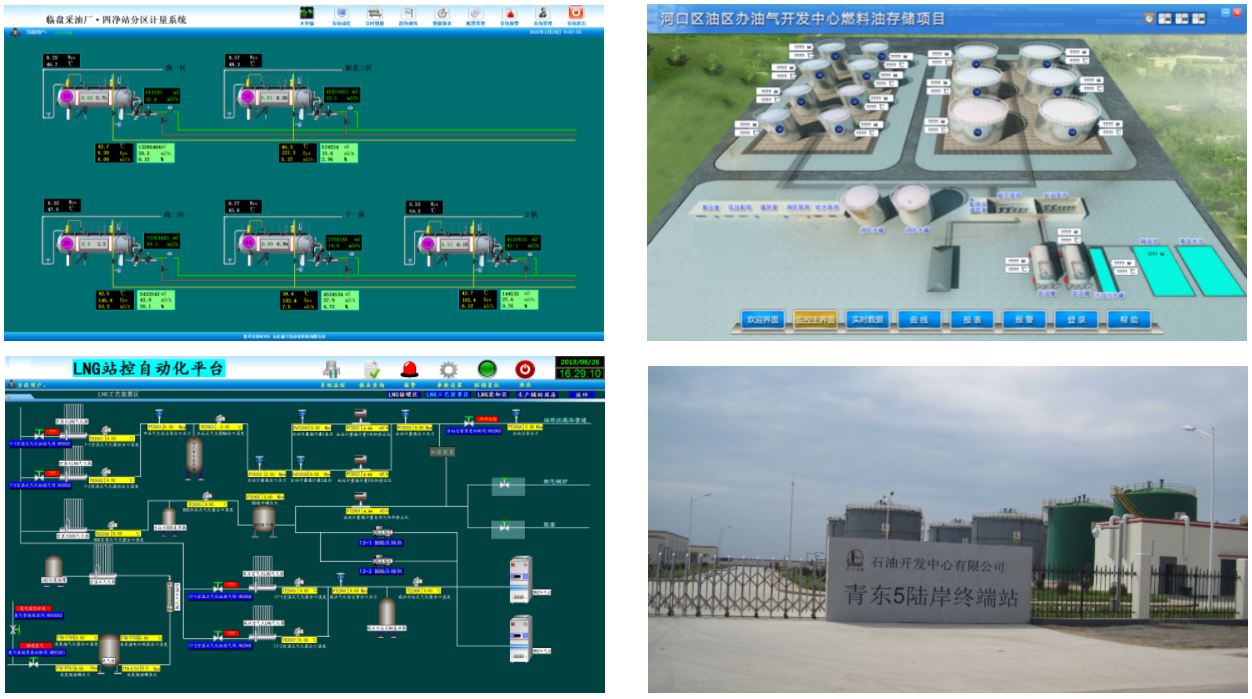
Task: Open the gear parameter settings icon
Action: [449, 369]
